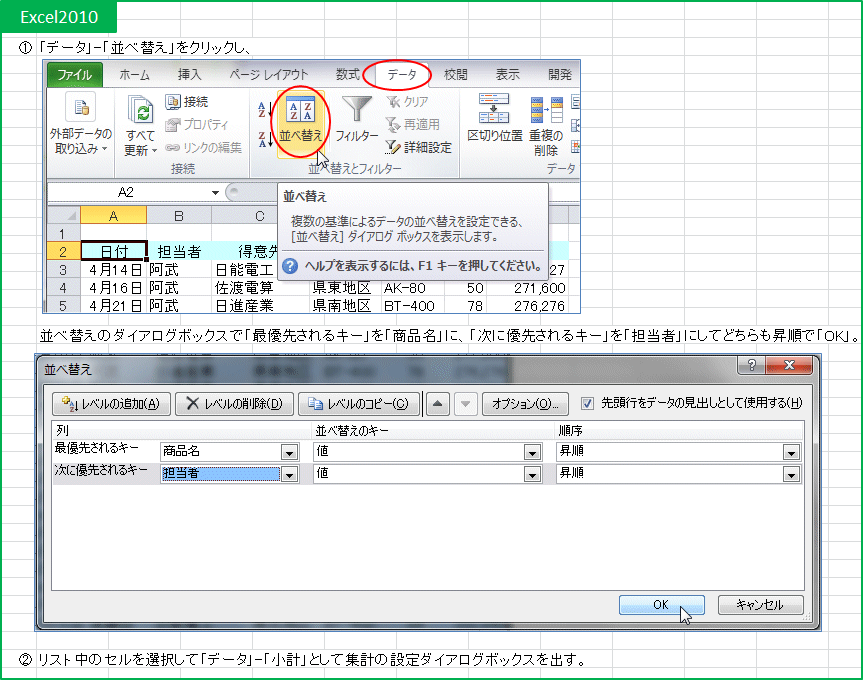The image size is (863, 680).
Task: Switch to the 表示 tab
Action: tap(507, 75)
